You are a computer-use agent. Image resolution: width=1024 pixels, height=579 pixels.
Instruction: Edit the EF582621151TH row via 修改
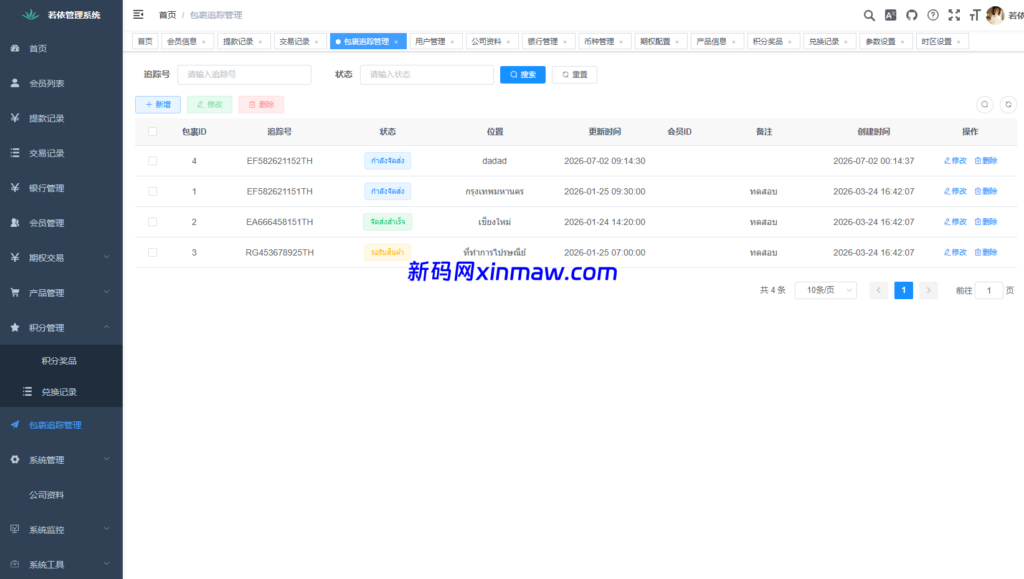(x=955, y=191)
